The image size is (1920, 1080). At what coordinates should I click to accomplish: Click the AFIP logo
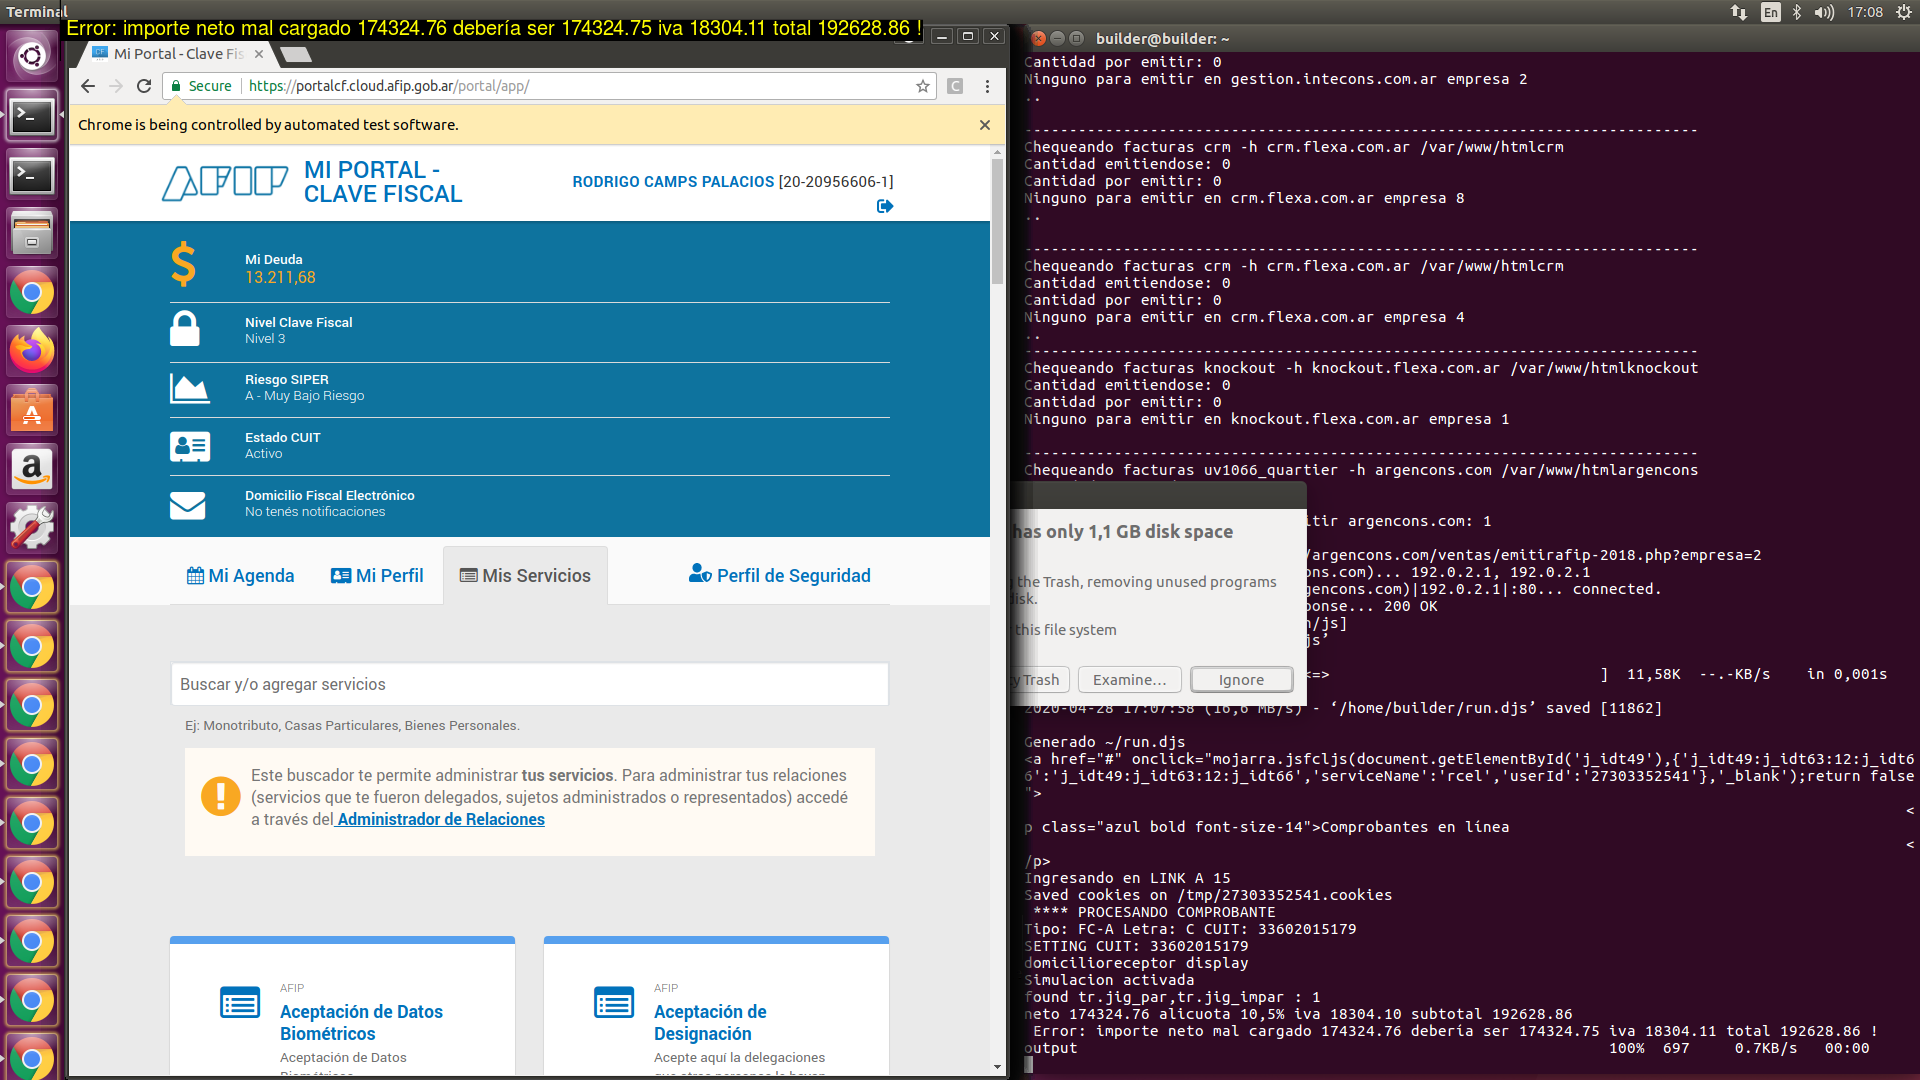225,182
